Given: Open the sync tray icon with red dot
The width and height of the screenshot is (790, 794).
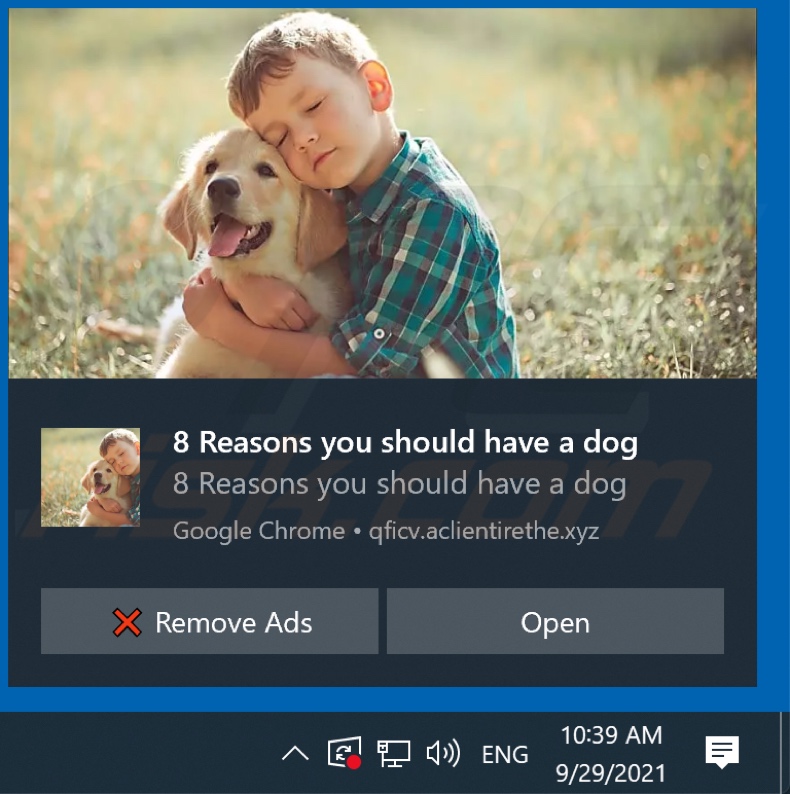Looking at the screenshot, I should pos(344,753).
